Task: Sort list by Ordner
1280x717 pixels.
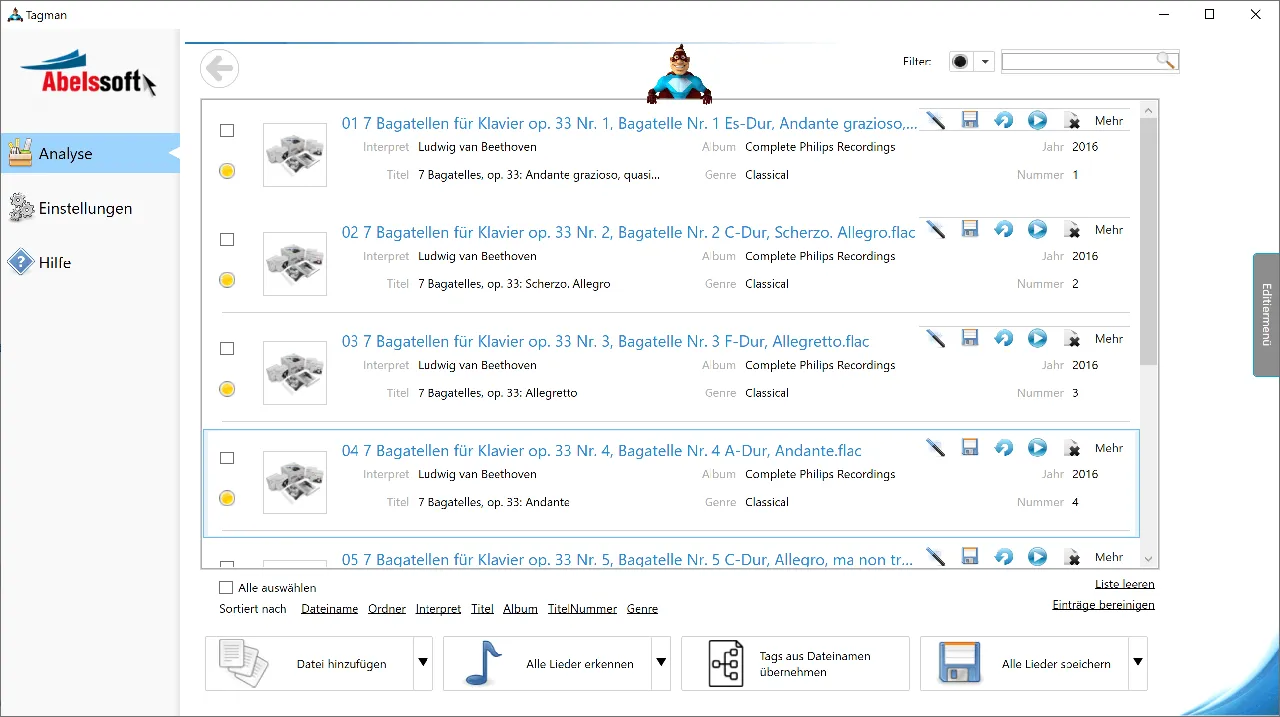Action: coord(387,608)
